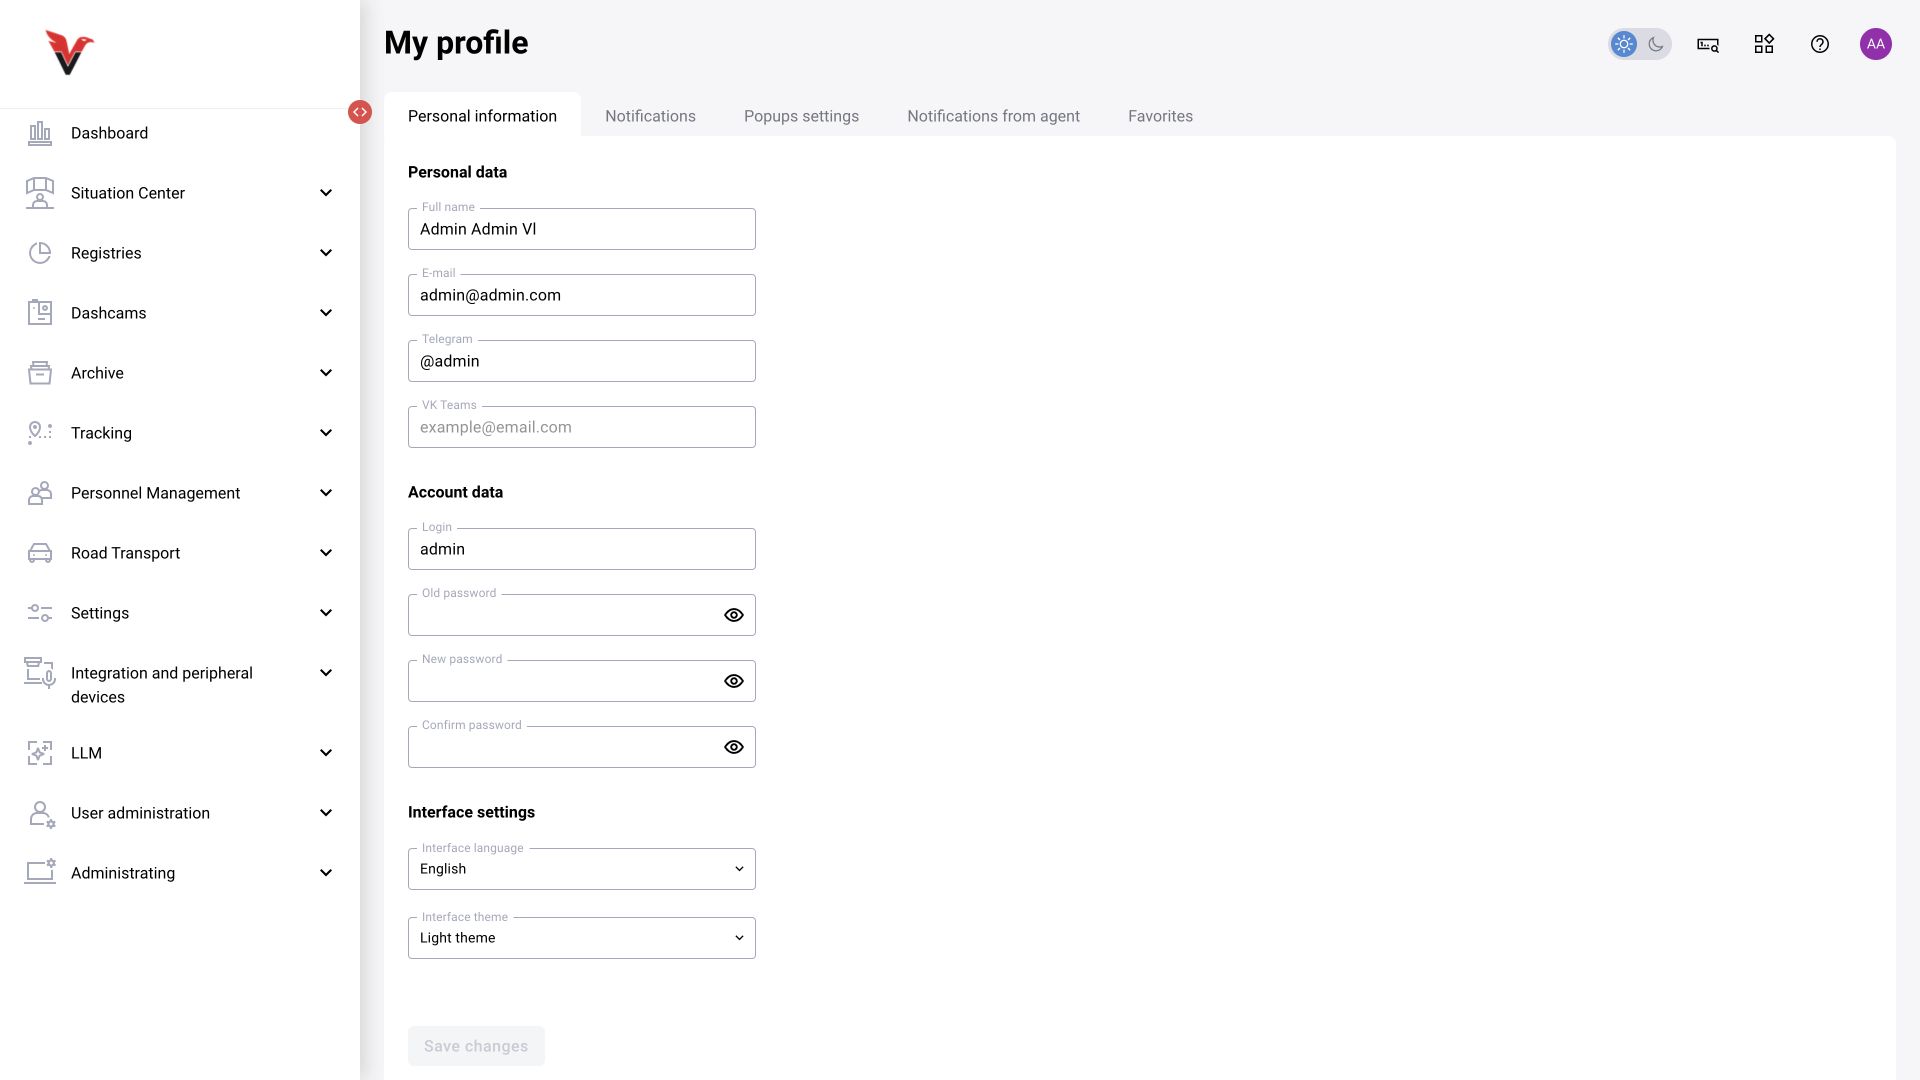Click the search device icon in header

coord(1708,44)
